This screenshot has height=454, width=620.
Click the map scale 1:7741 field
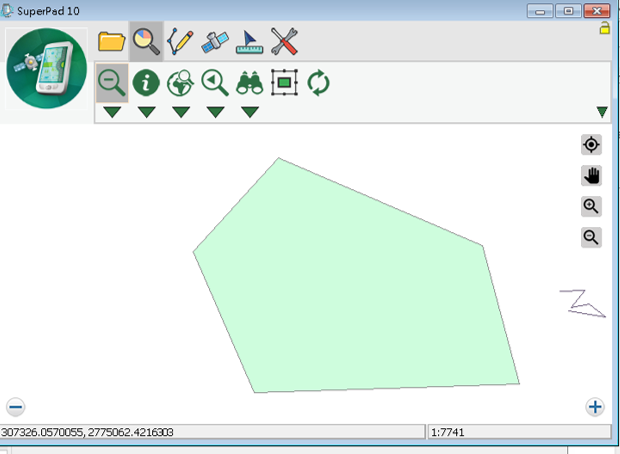[x=520, y=432]
